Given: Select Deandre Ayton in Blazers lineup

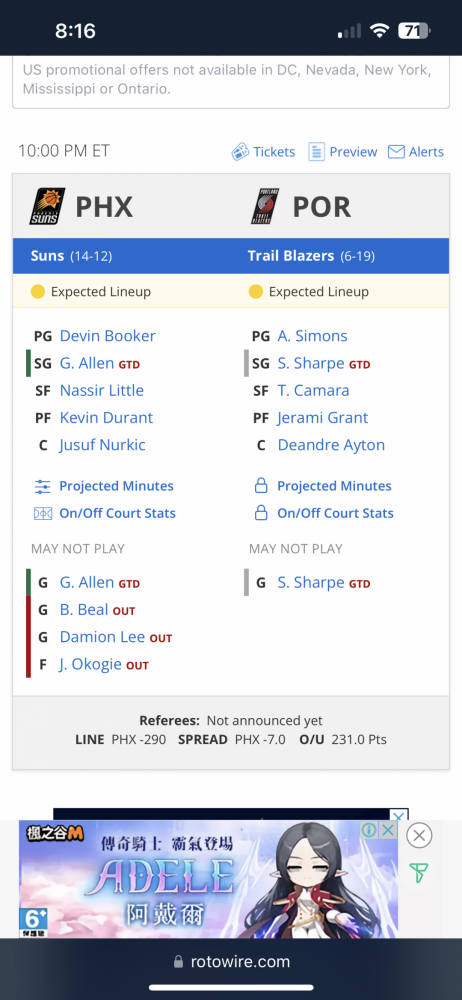Looking at the screenshot, I should (331, 445).
